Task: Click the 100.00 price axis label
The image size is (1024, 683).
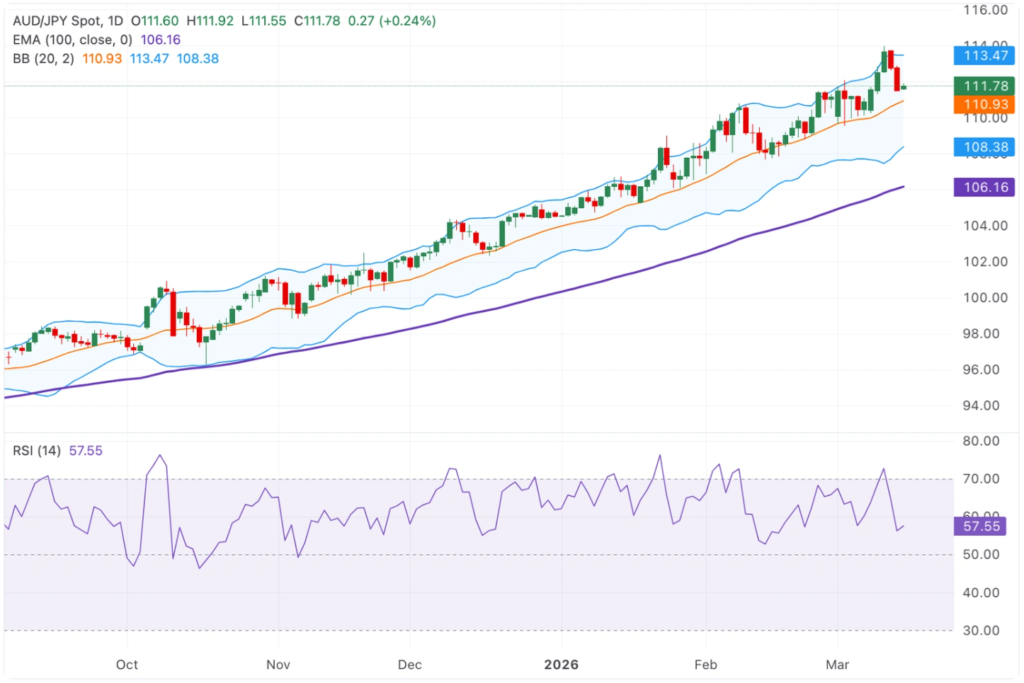Action: tap(984, 298)
